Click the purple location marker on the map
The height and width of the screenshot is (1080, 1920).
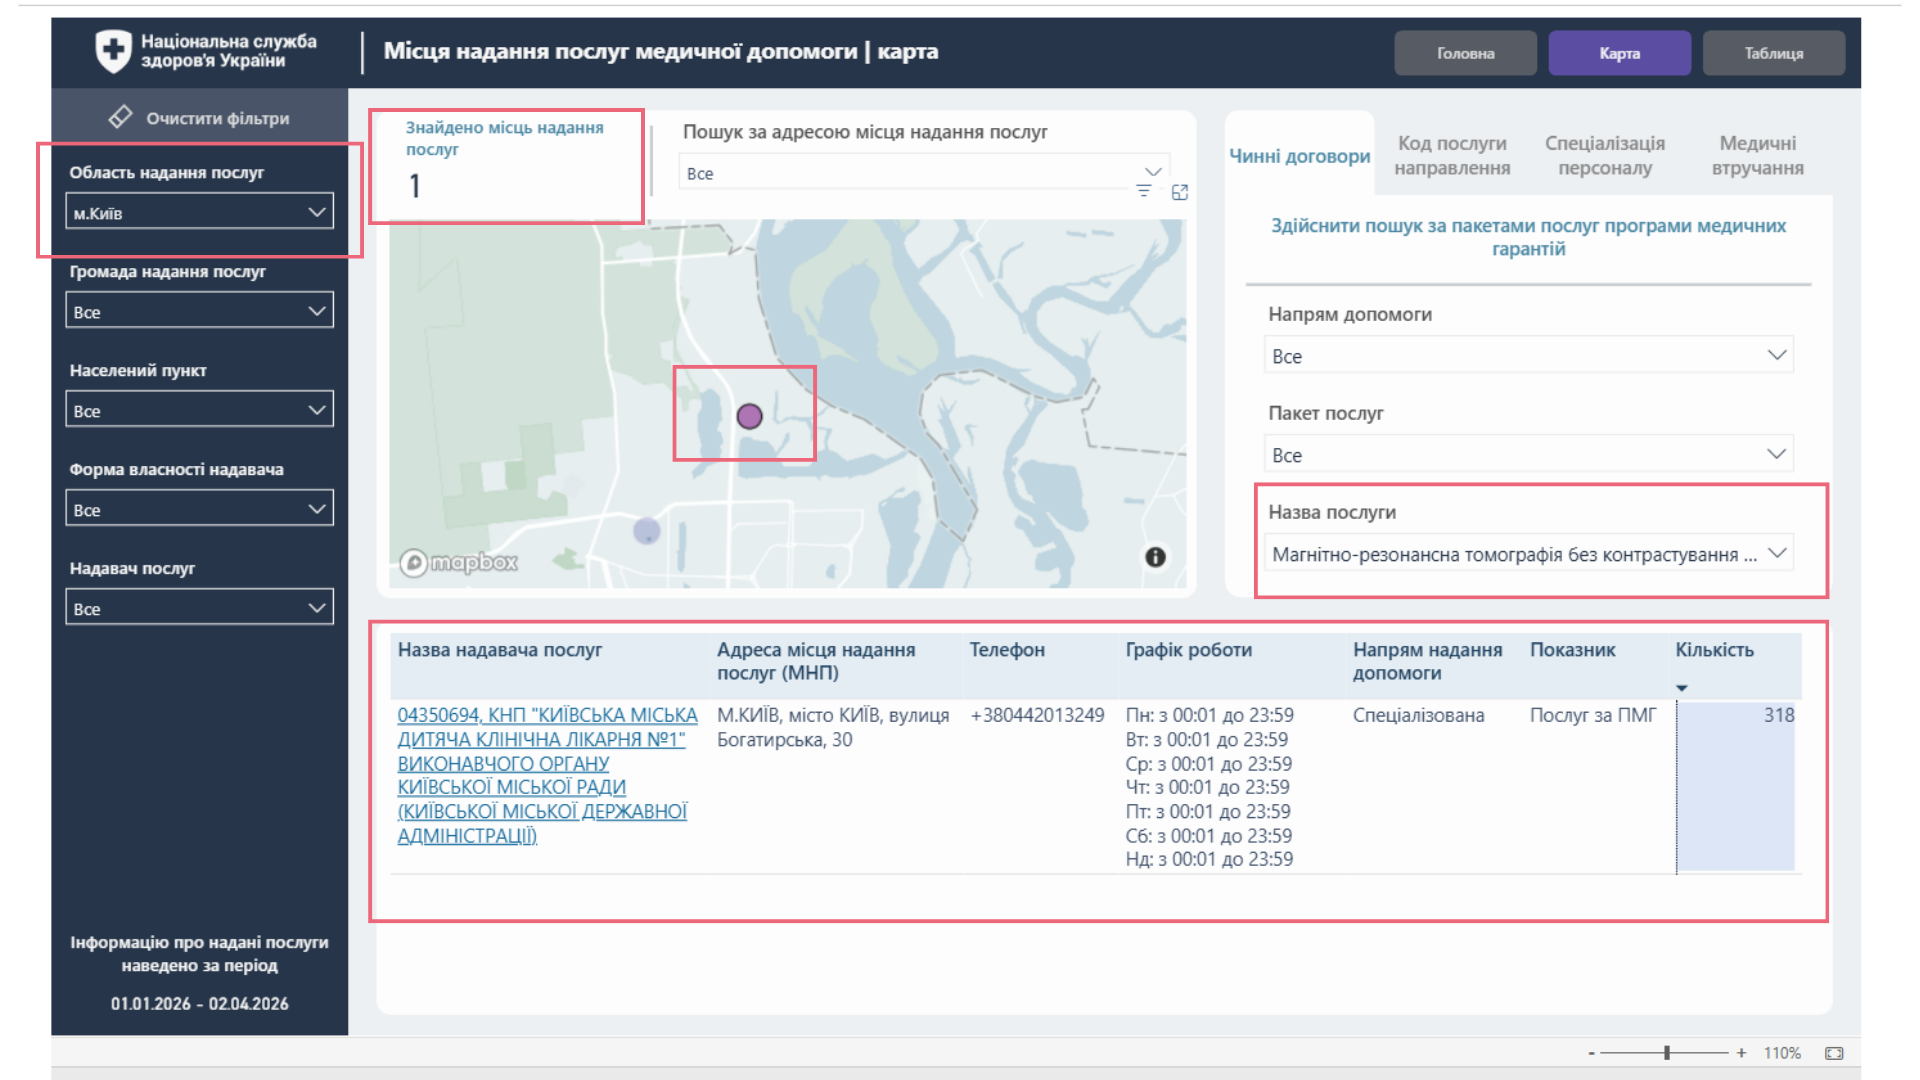[749, 416]
